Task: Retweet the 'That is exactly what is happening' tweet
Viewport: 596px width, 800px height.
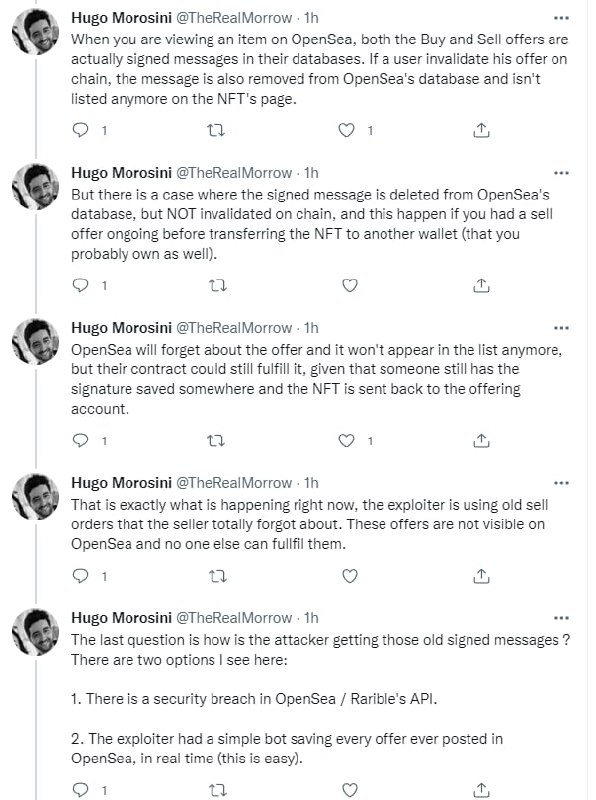Action: (218, 576)
